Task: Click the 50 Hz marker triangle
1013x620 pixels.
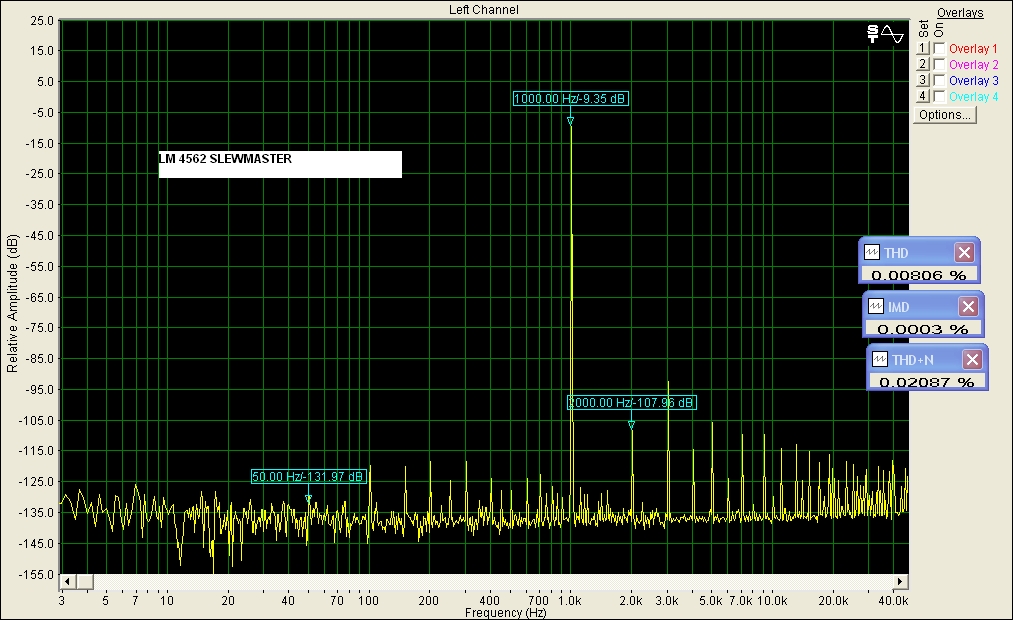Action: pos(308,499)
